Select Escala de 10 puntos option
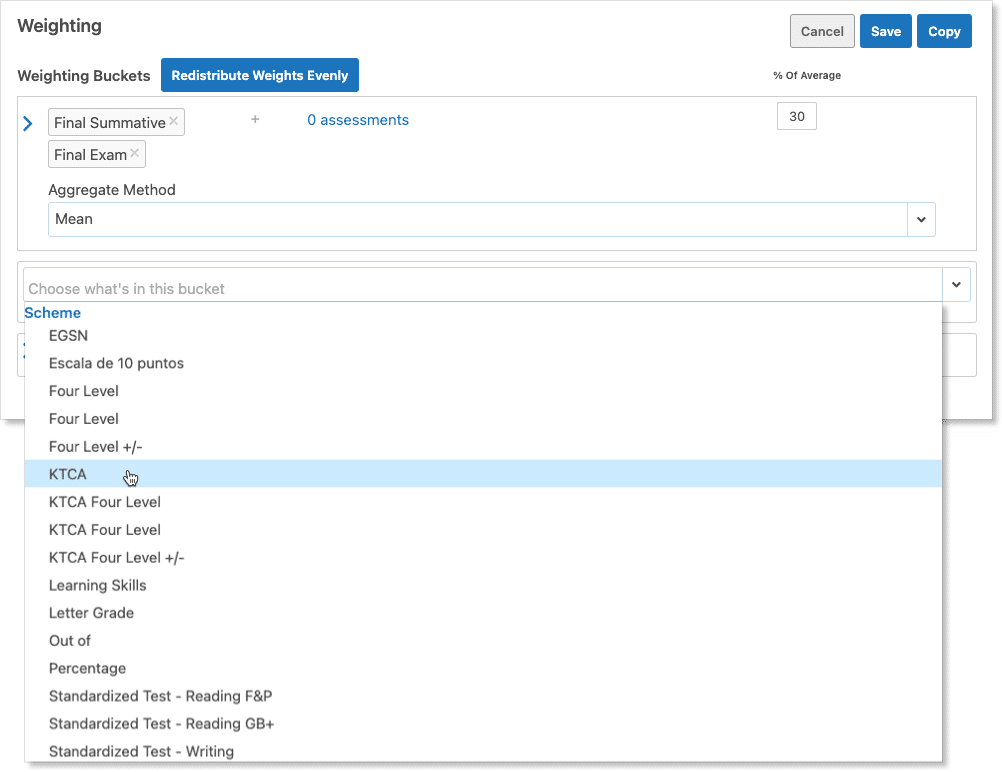Viewport: 1002px width, 772px height. tap(116, 363)
